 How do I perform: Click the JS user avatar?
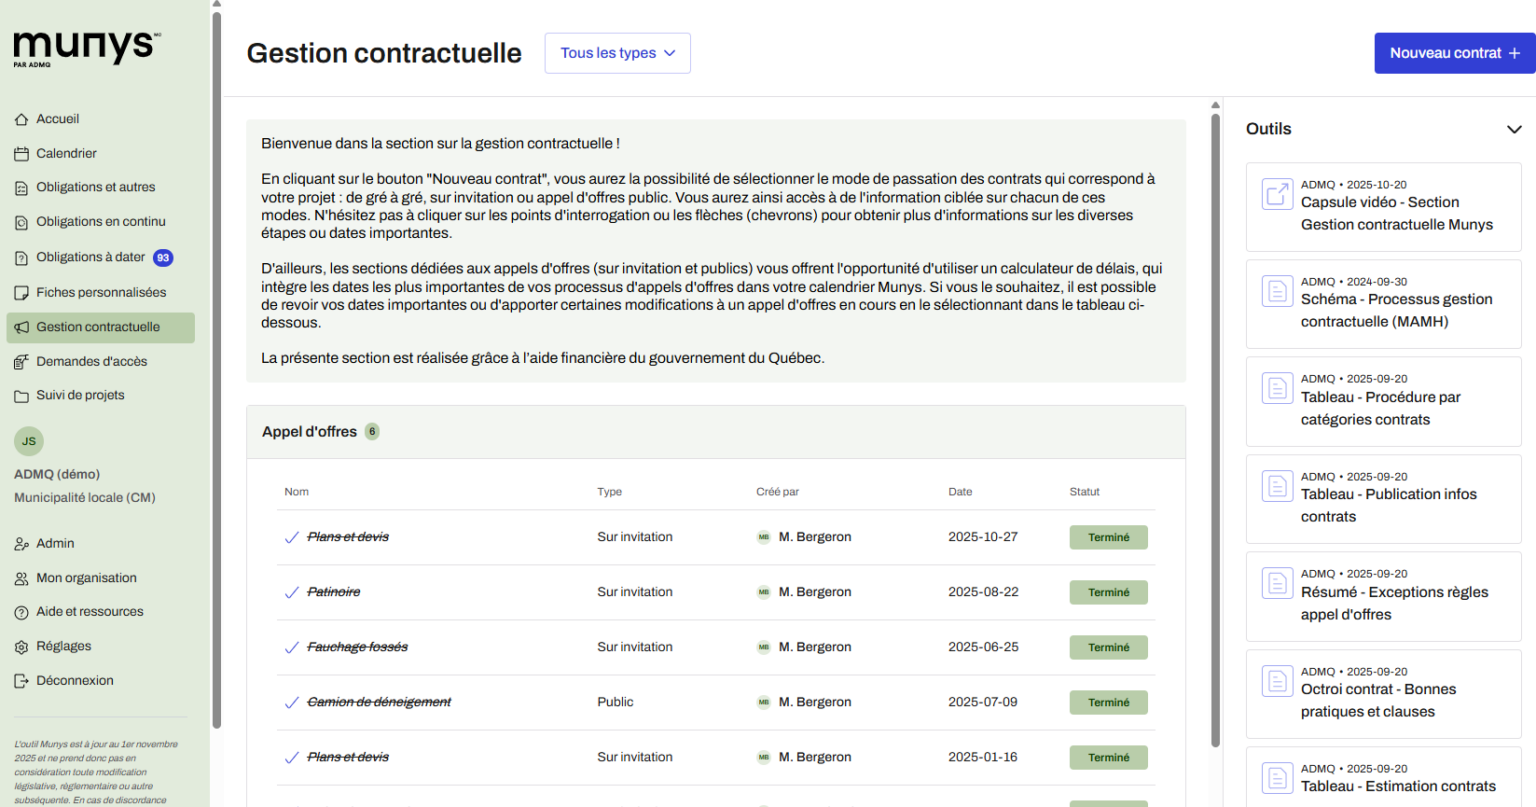coord(29,441)
